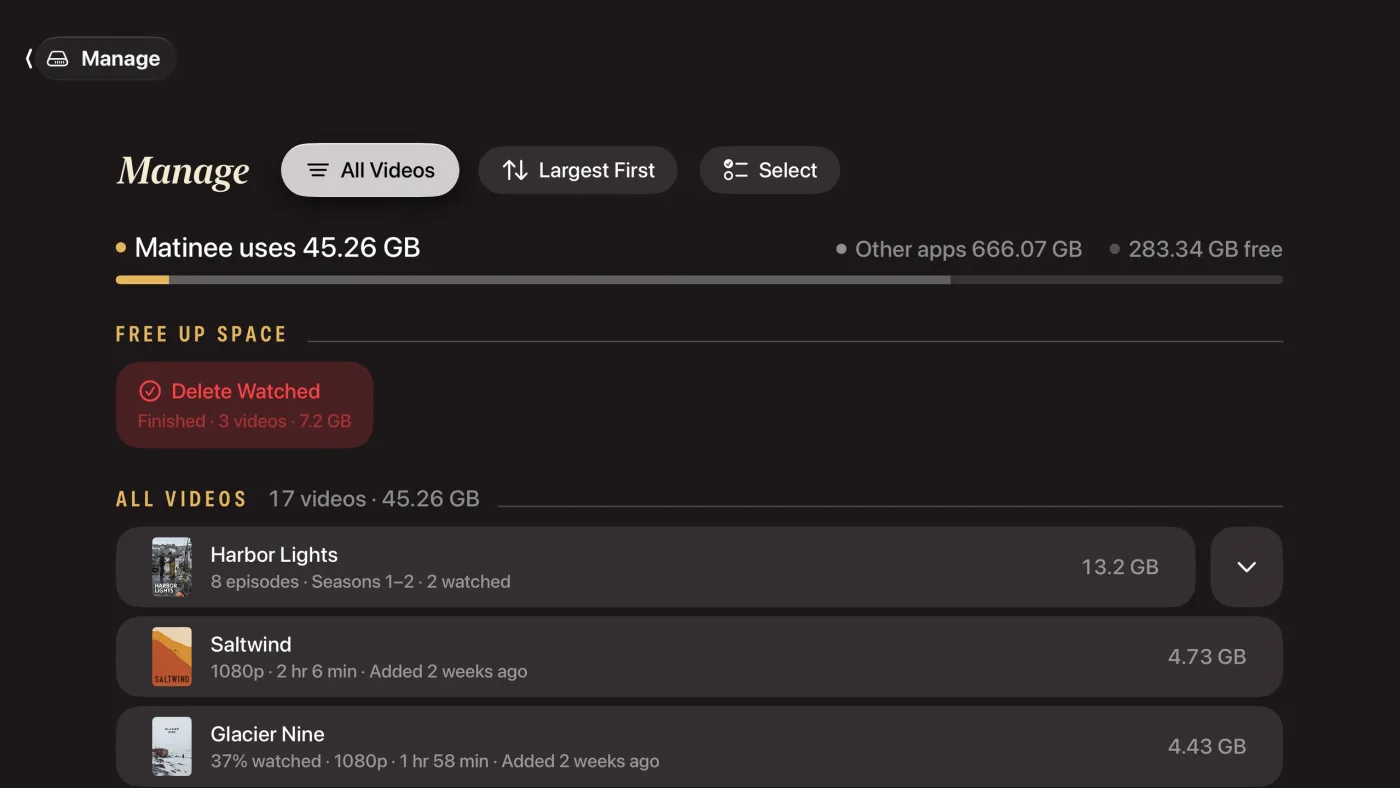Enter Select mode

click(769, 170)
